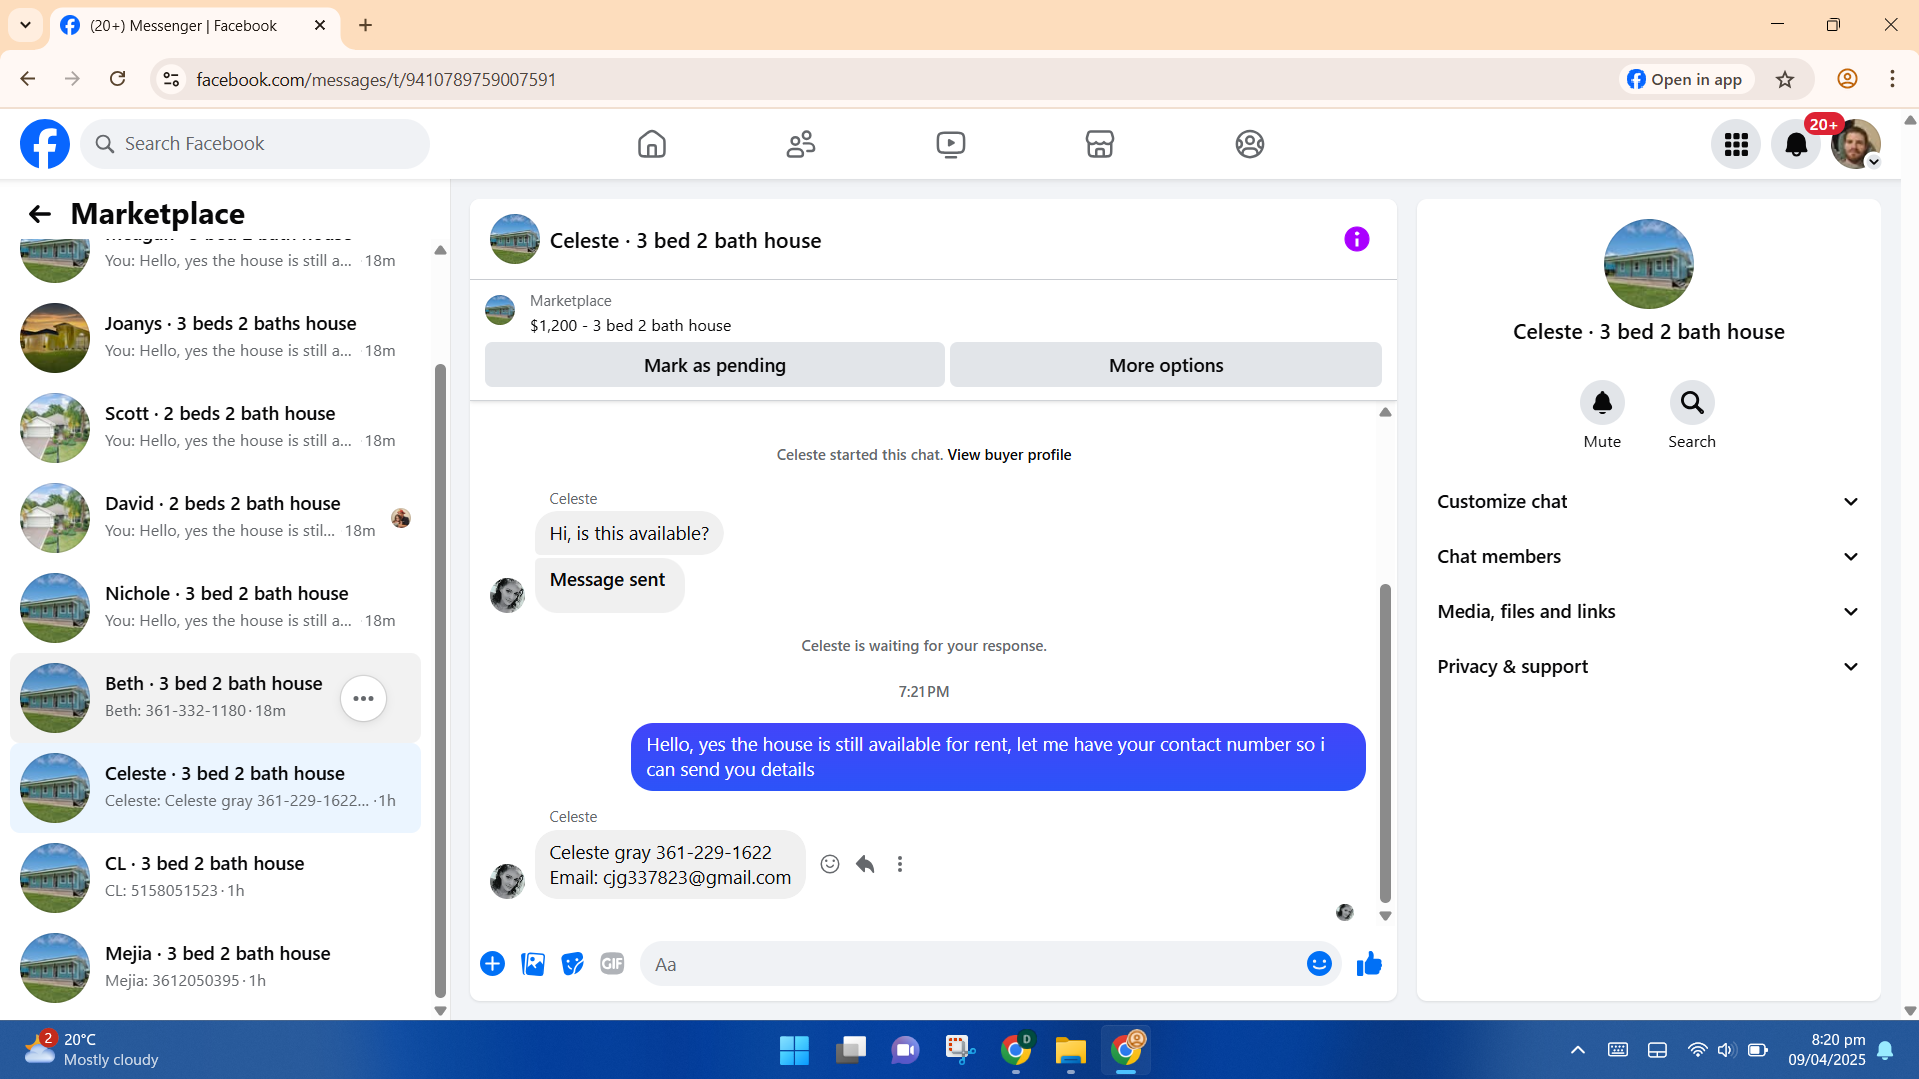This screenshot has height=1079, width=1919.
Task: Choose a GIF in the composer
Action: click(612, 964)
